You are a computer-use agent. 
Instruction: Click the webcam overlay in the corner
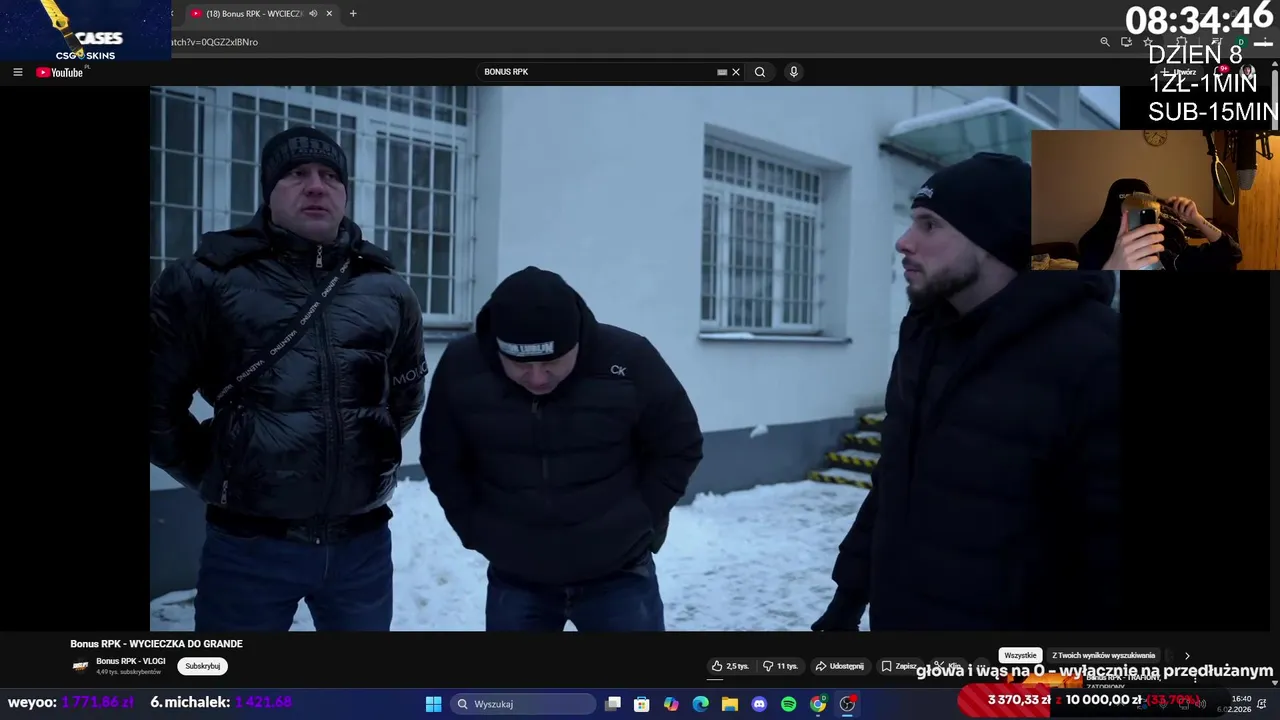pos(1155,200)
